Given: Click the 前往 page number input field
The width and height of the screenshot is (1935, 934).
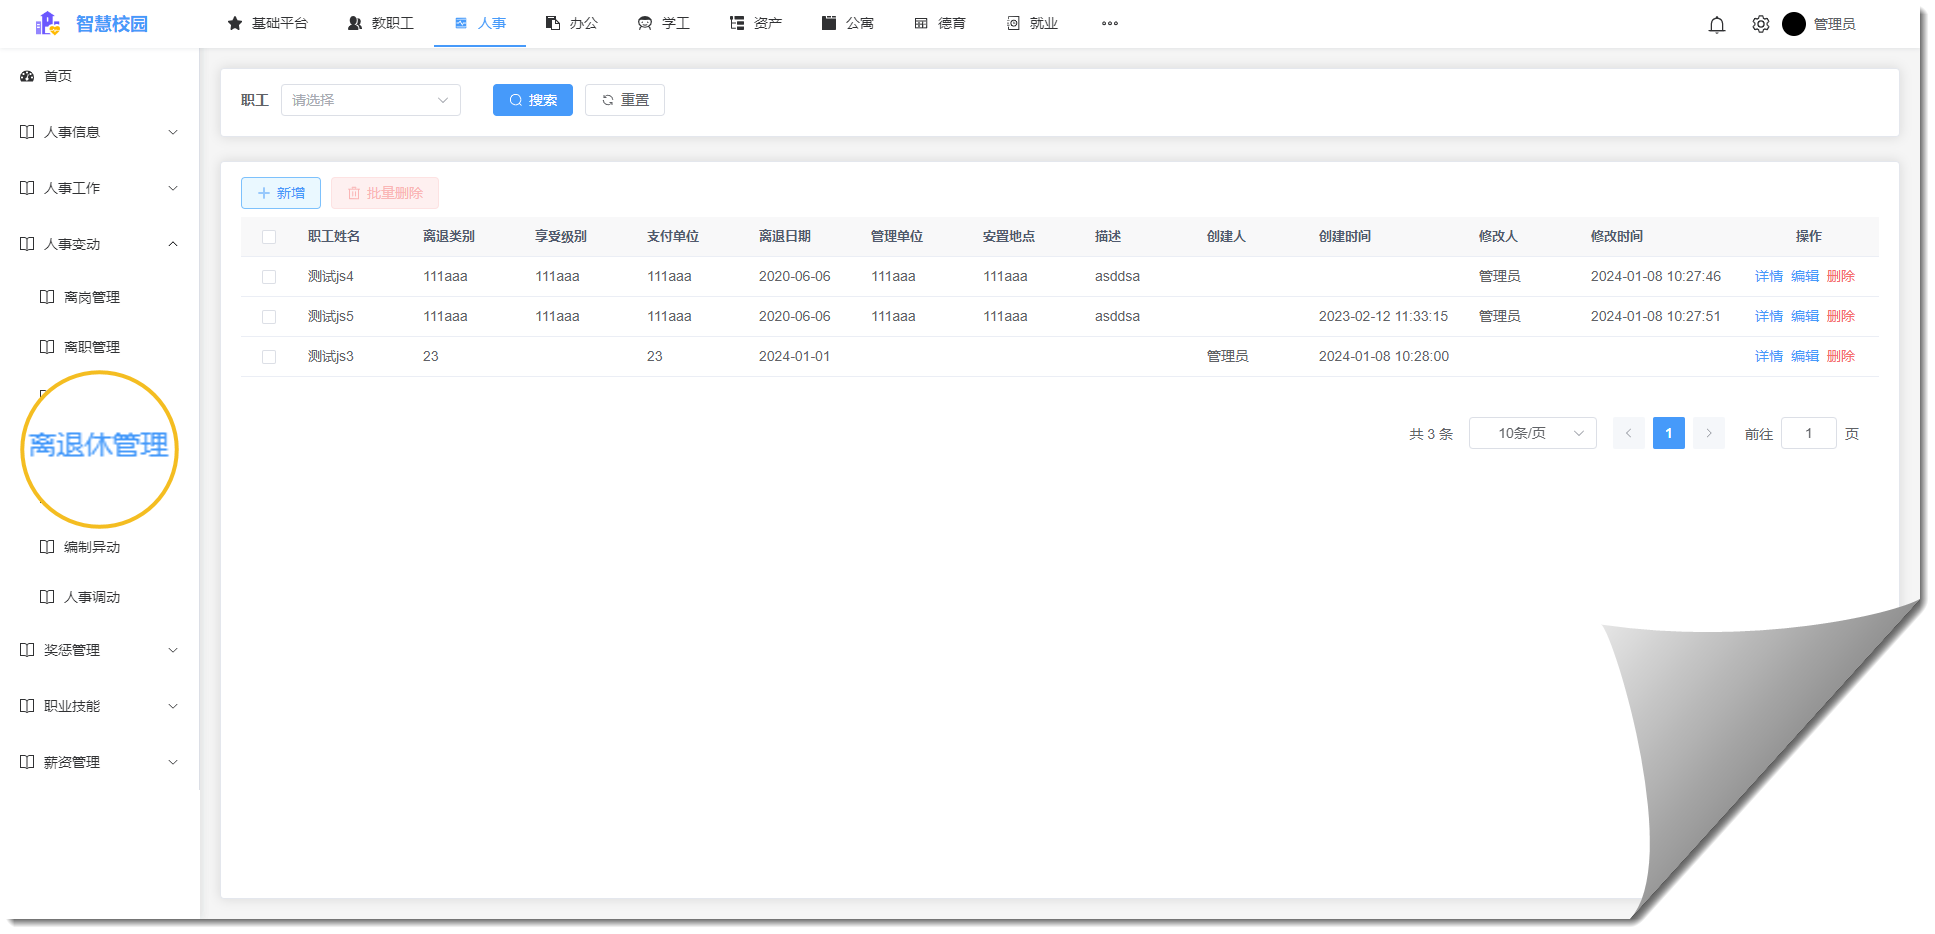Looking at the screenshot, I should pyautogui.click(x=1808, y=433).
